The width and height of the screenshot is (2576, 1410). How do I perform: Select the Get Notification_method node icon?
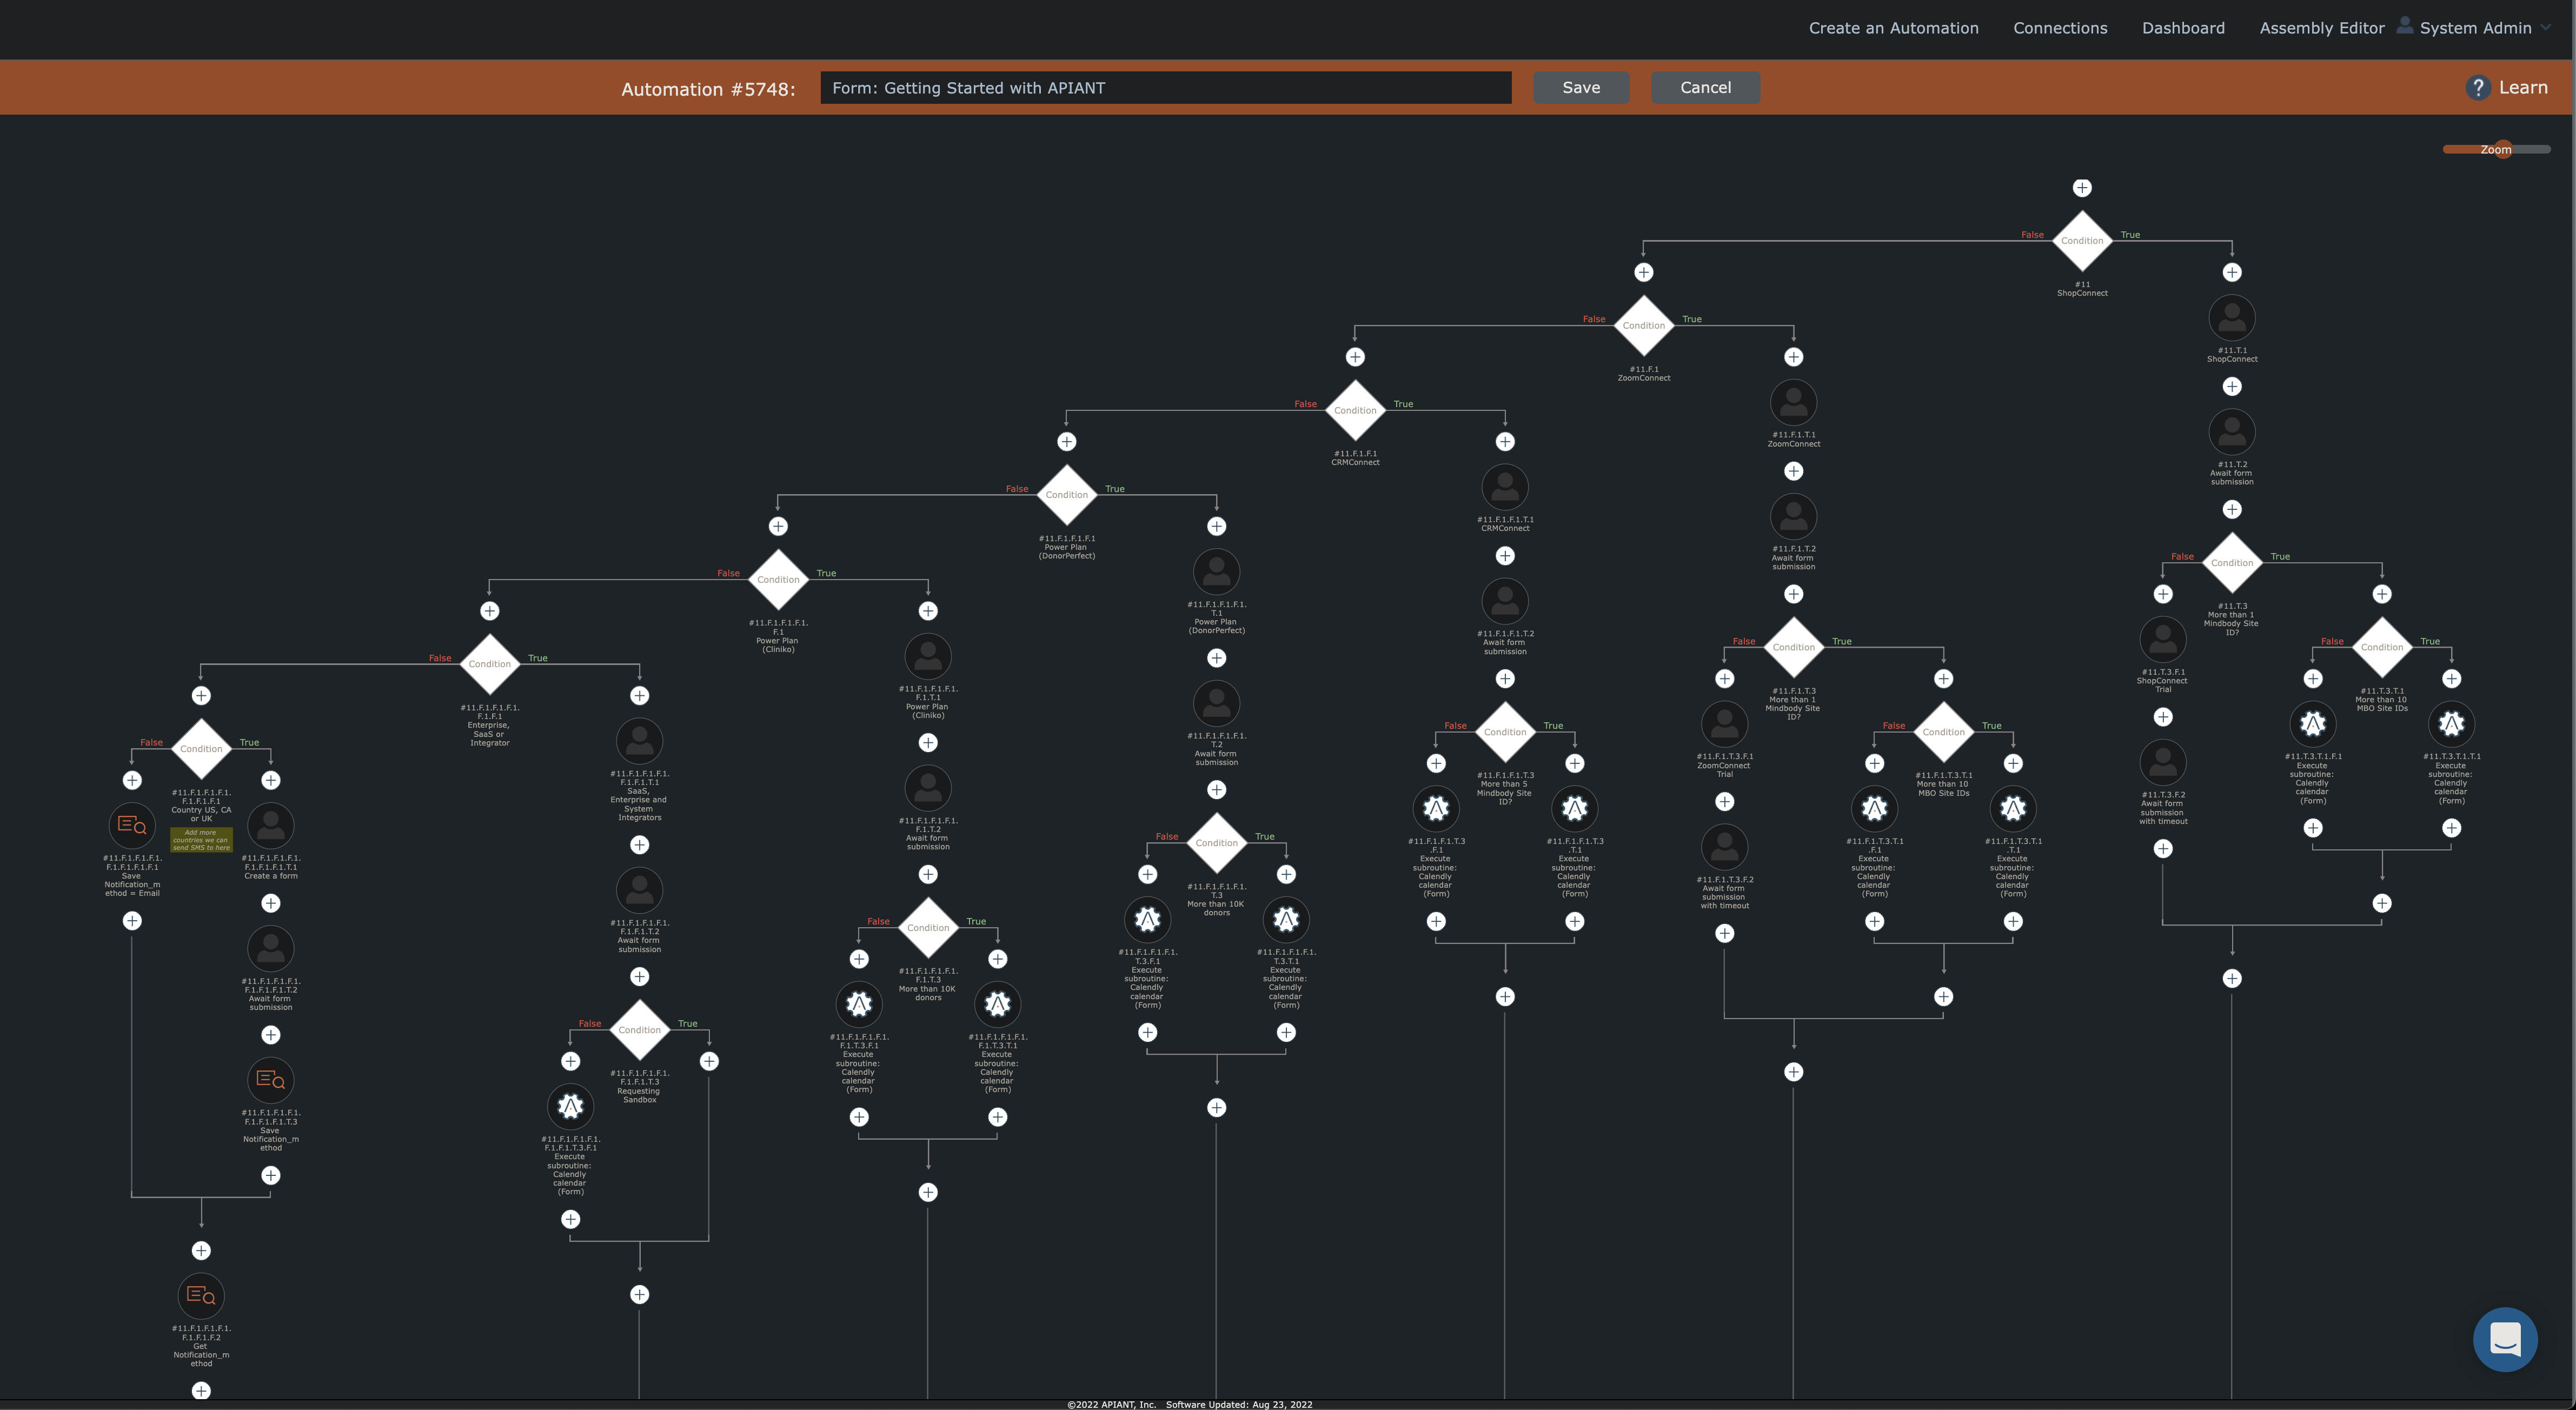point(201,1296)
